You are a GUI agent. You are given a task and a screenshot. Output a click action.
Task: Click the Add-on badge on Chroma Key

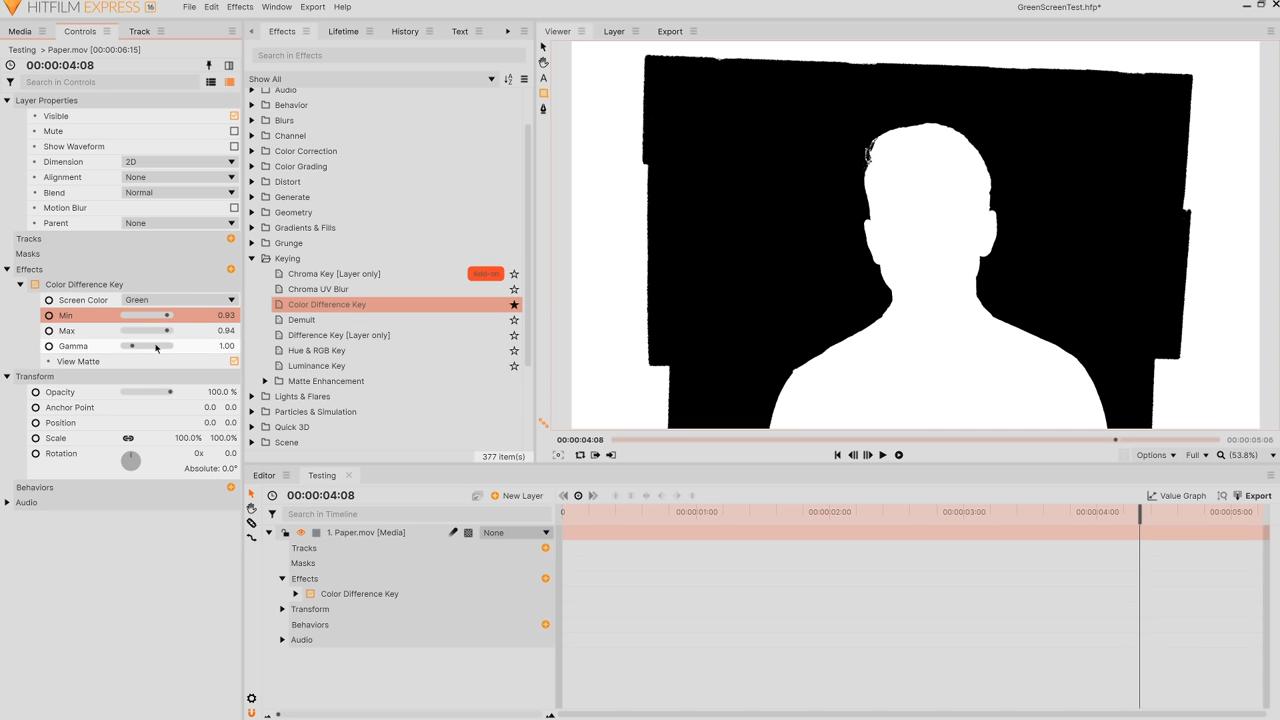[x=486, y=274]
